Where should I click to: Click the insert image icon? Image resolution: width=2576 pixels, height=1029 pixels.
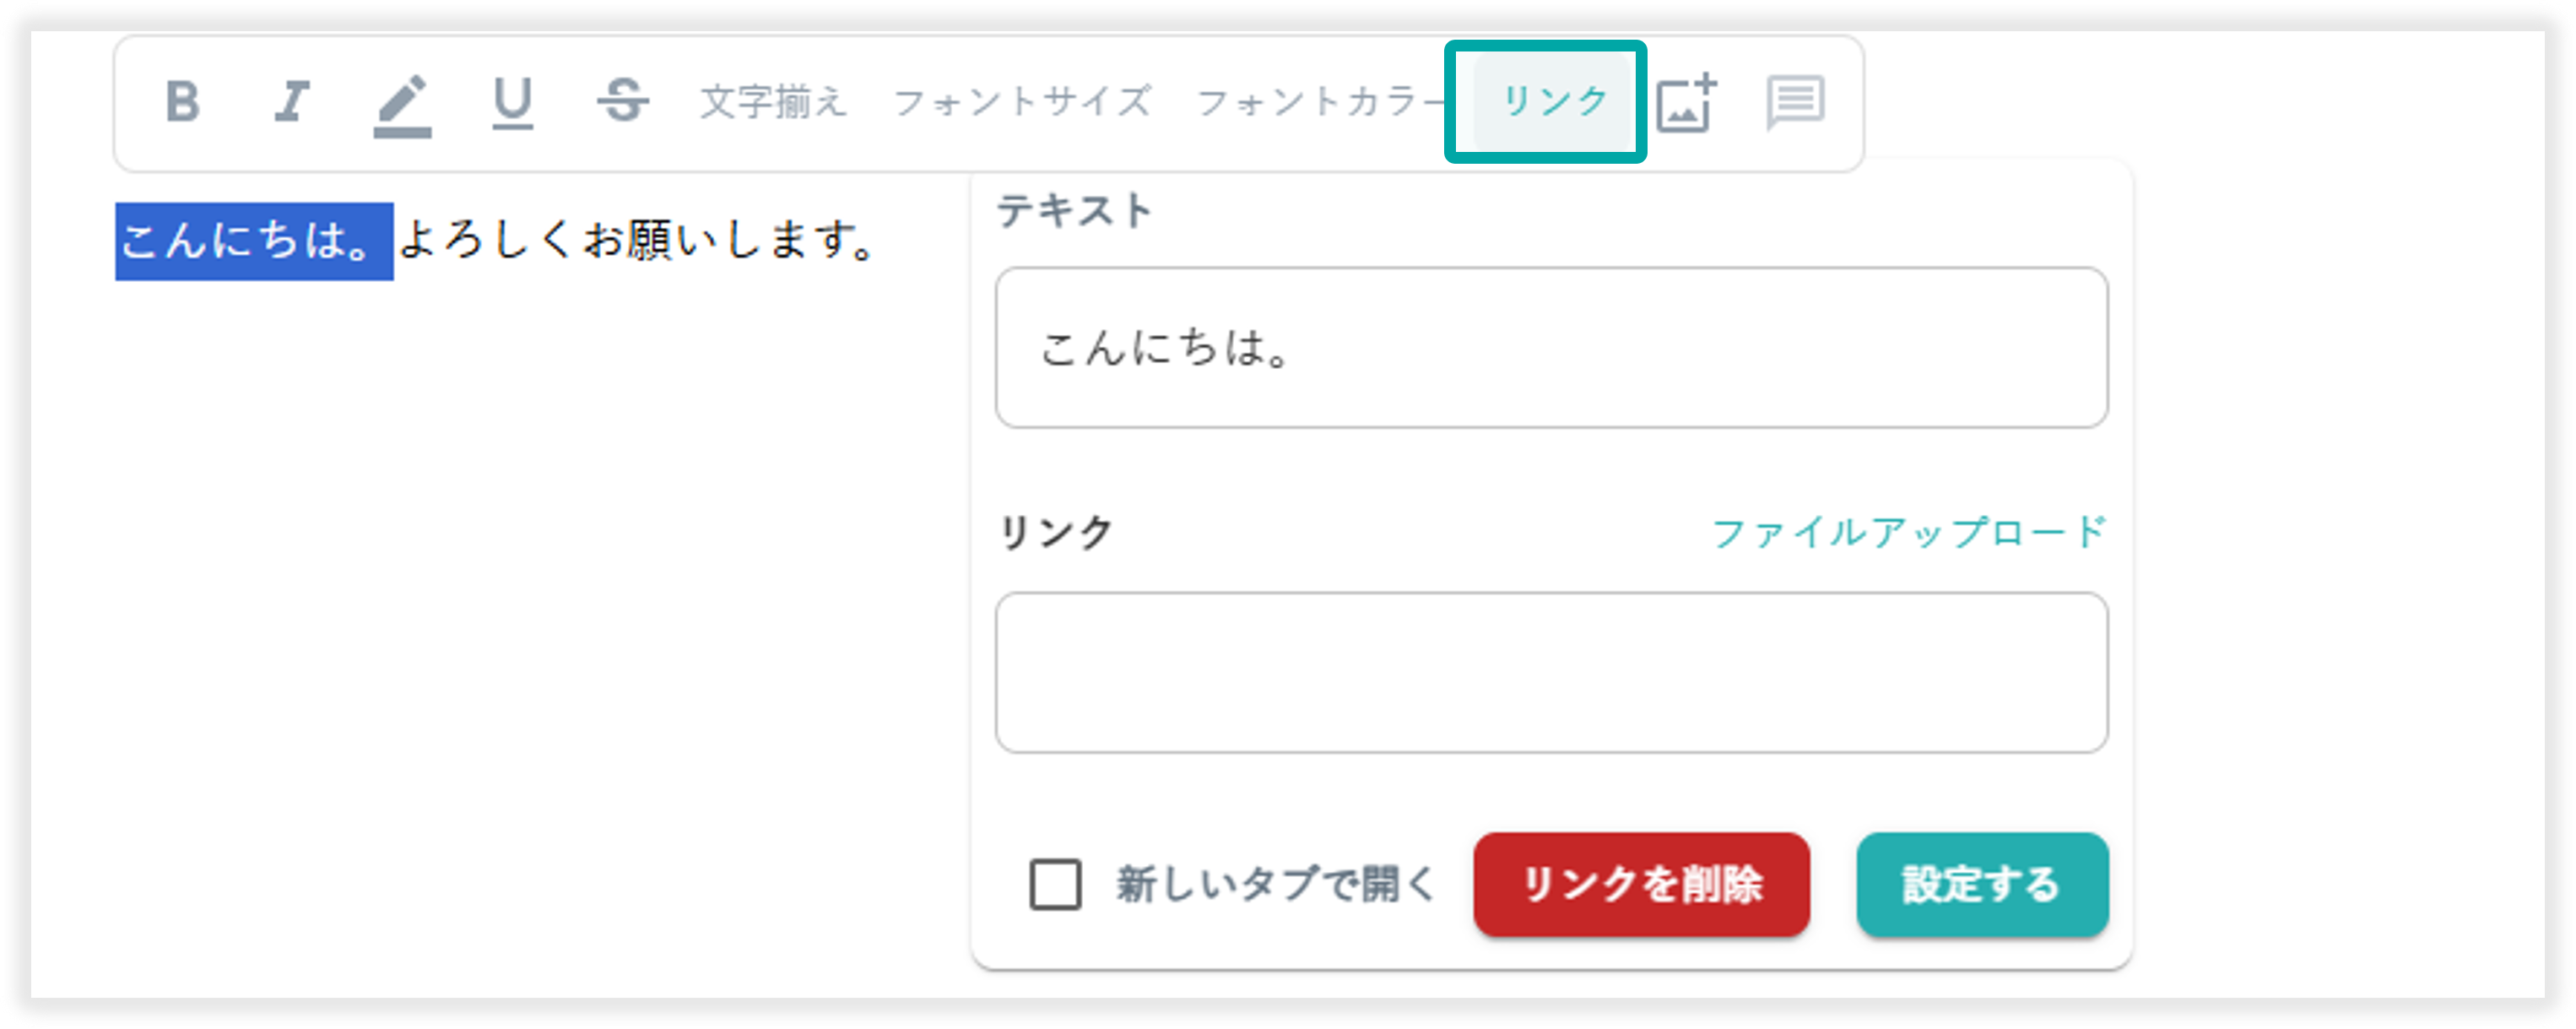point(1686,102)
